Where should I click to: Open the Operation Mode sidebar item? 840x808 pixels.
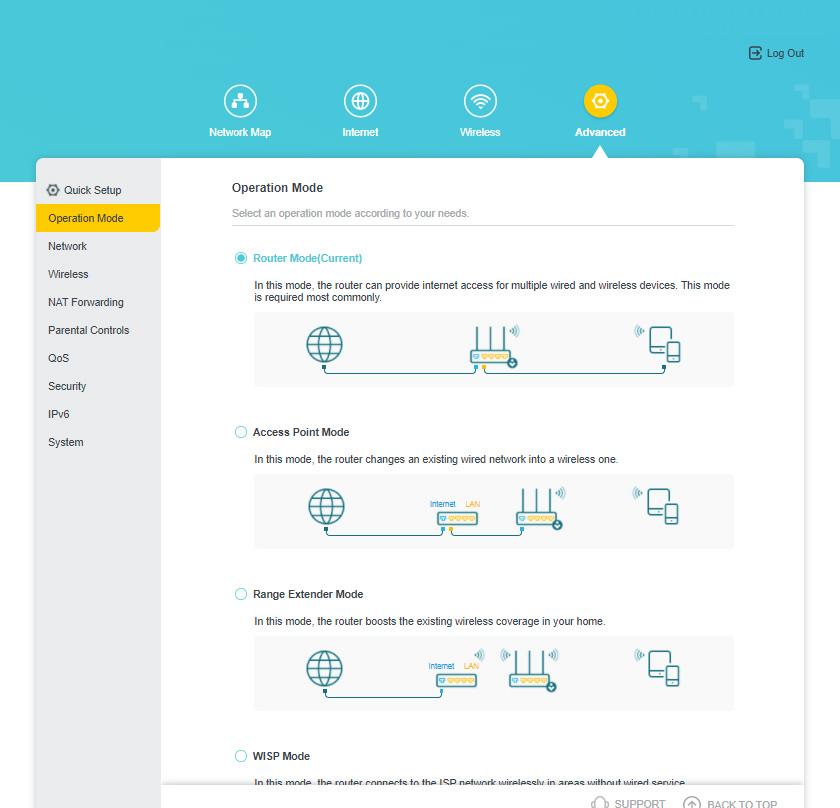(x=86, y=218)
